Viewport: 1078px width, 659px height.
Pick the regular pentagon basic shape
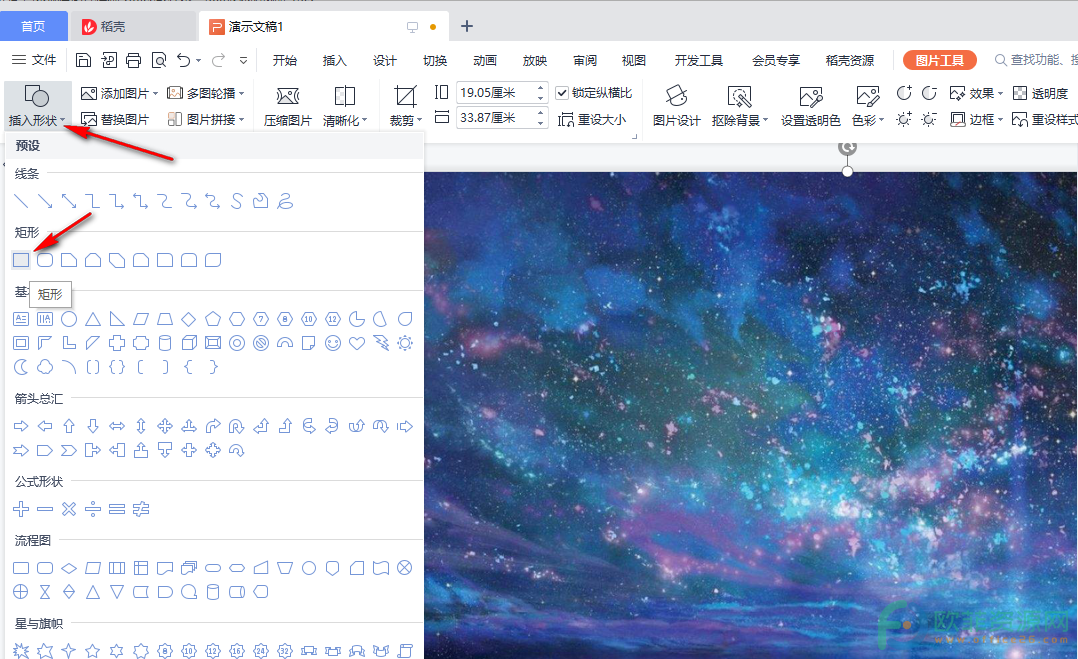pyautogui.click(x=212, y=319)
